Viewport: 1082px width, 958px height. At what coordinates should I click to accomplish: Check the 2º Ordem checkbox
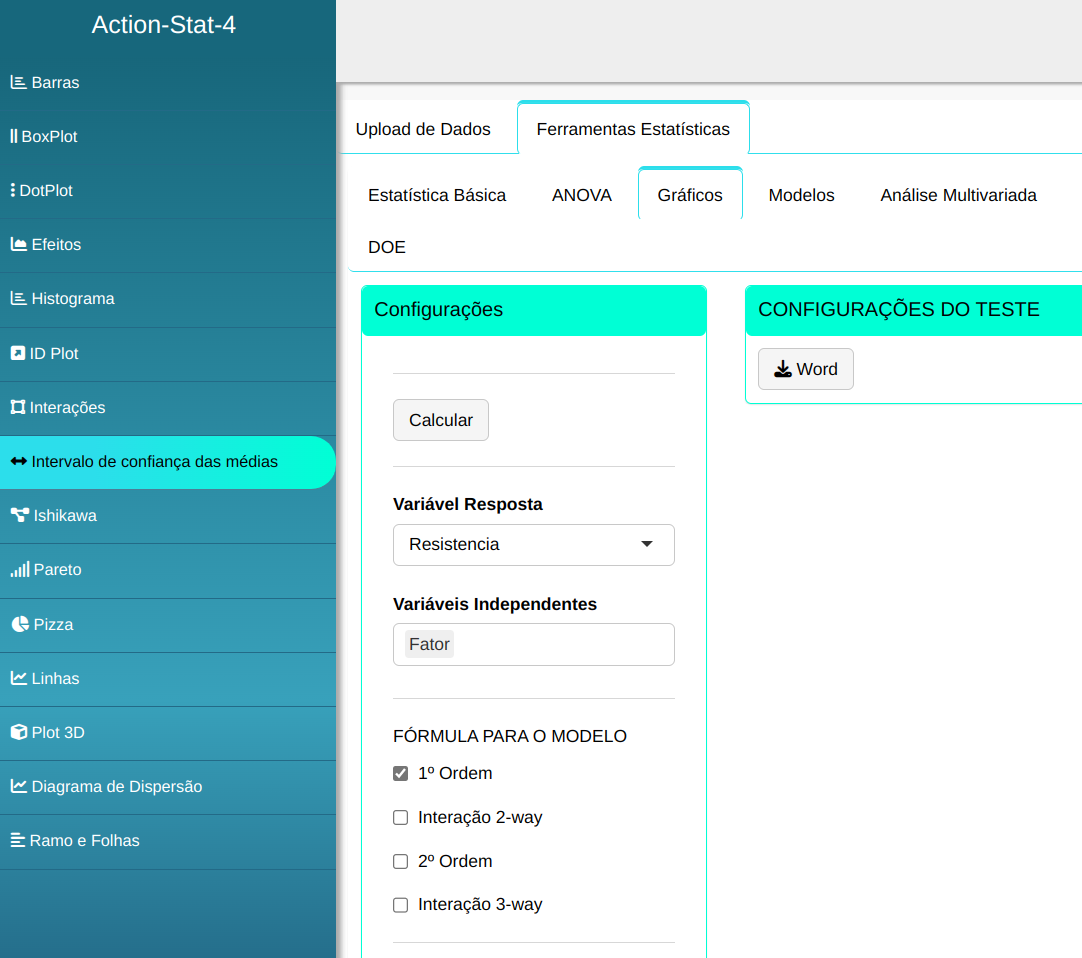click(401, 862)
